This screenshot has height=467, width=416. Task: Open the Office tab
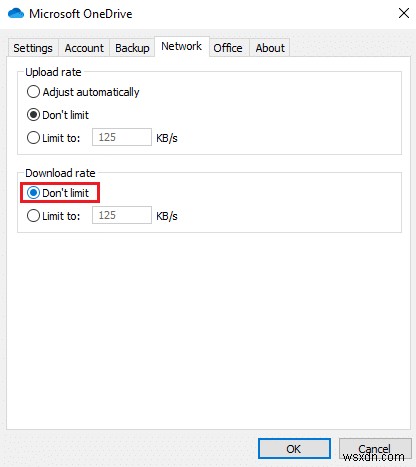pyautogui.click(x=228, y=48)
